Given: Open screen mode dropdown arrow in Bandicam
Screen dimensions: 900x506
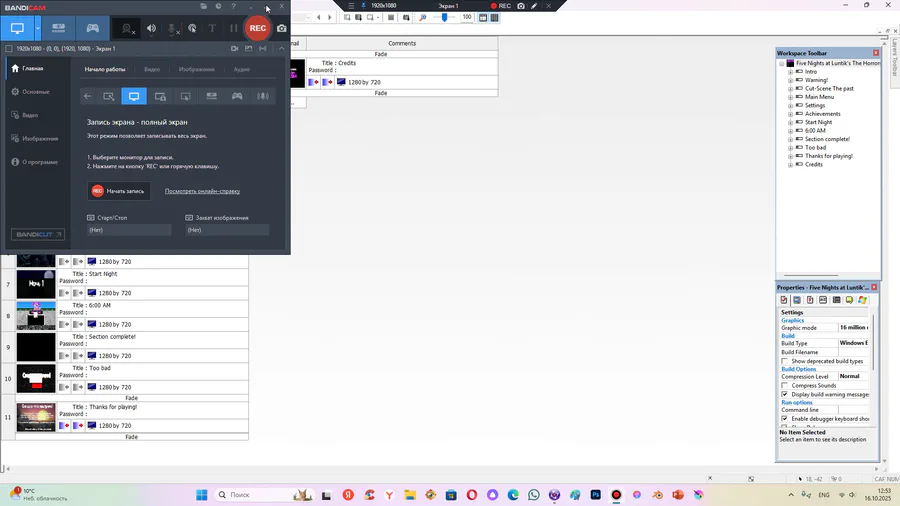Looking at the screenshot, I should pos(38,28).
